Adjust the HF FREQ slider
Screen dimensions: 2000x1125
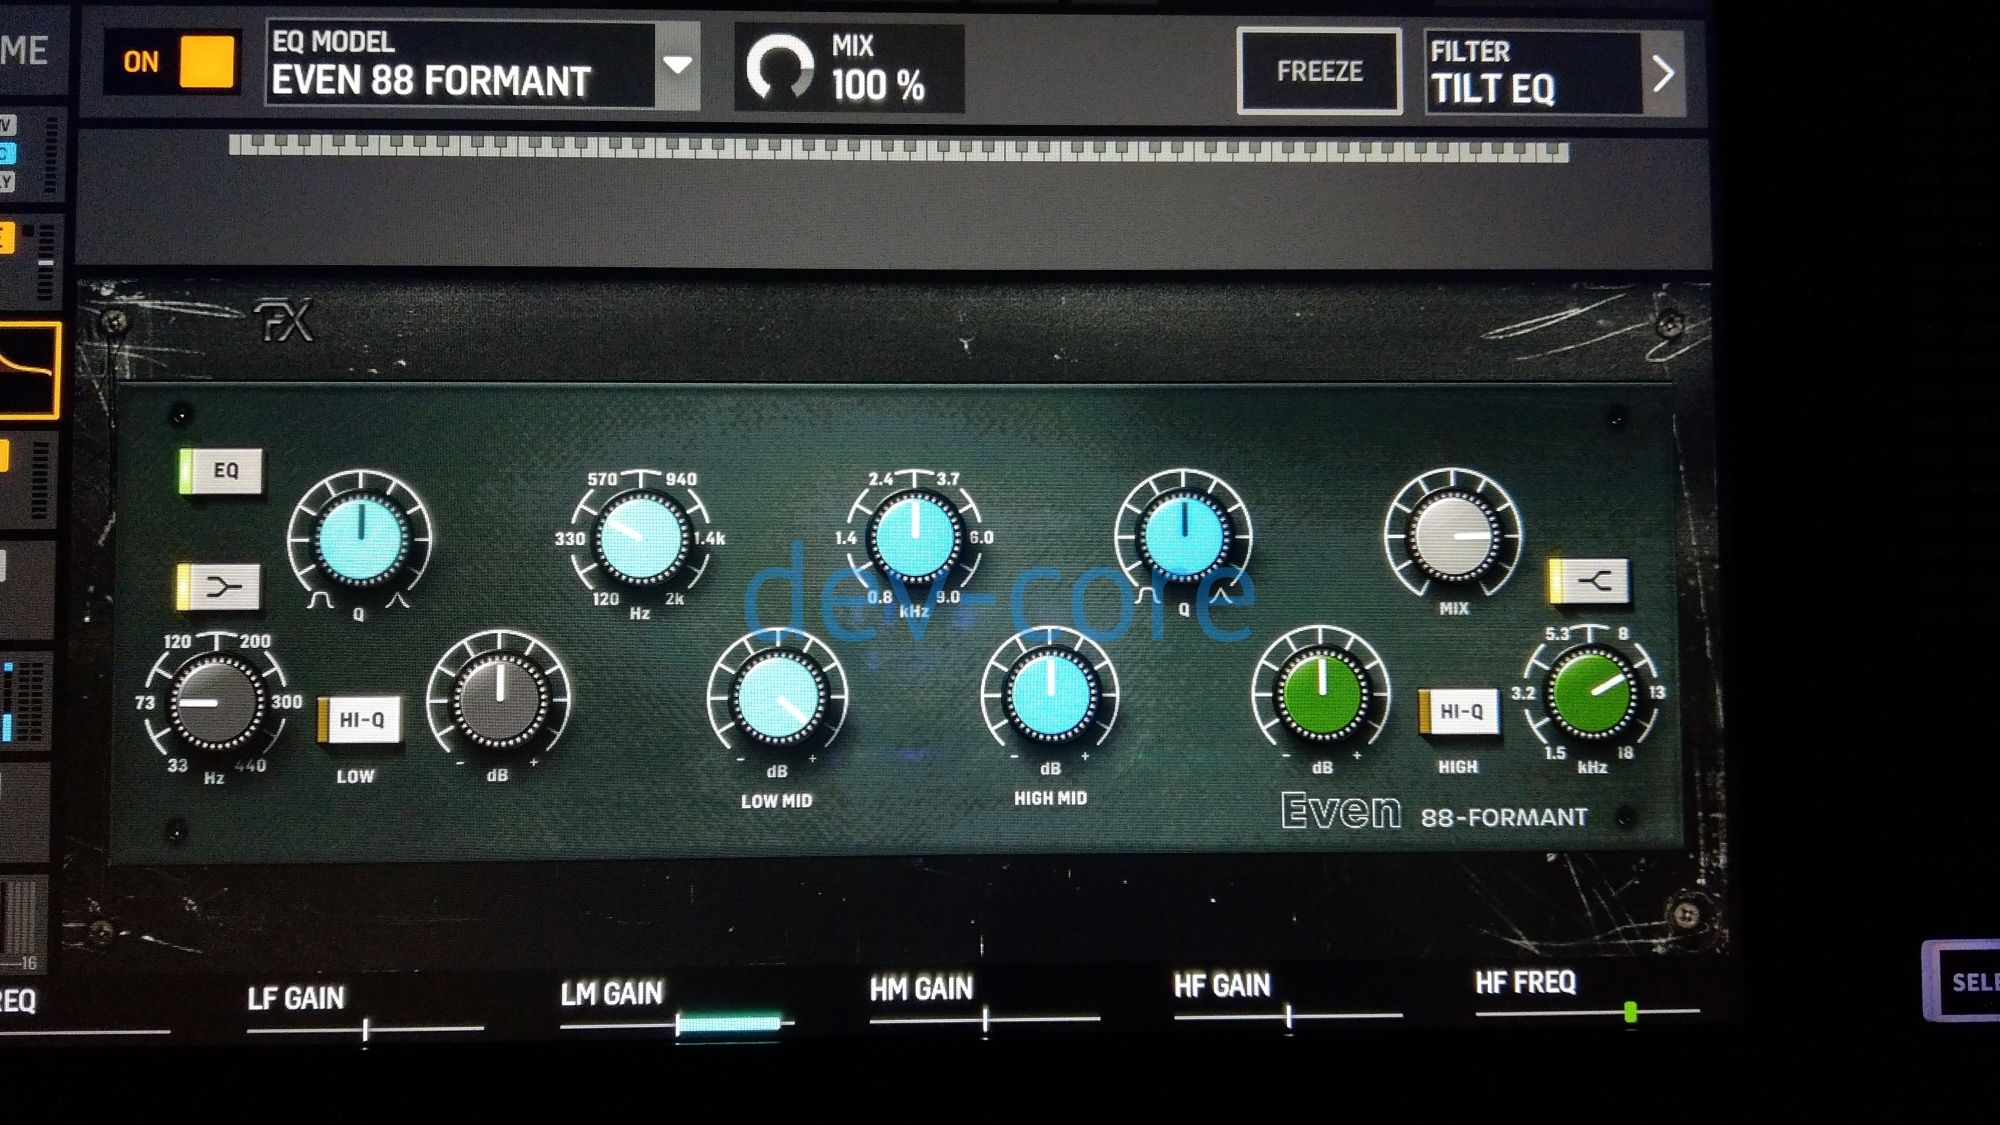point(1588,1013)
